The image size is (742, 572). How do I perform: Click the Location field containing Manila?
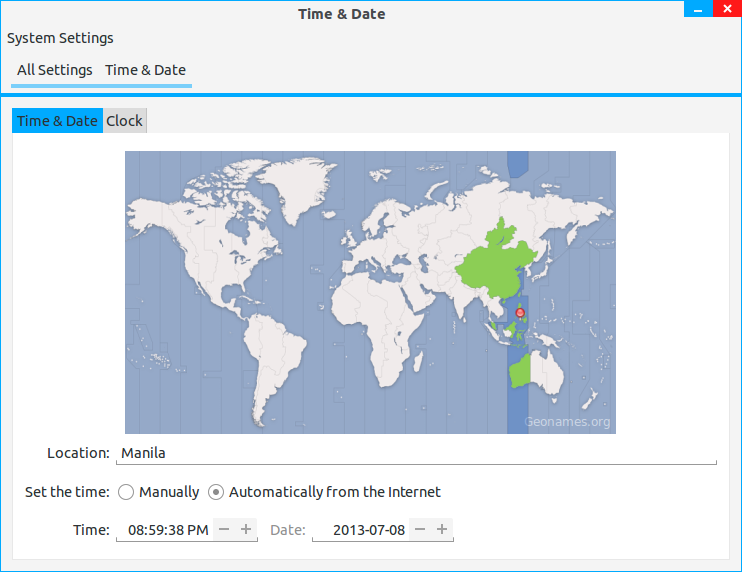(x=416, y=453)
